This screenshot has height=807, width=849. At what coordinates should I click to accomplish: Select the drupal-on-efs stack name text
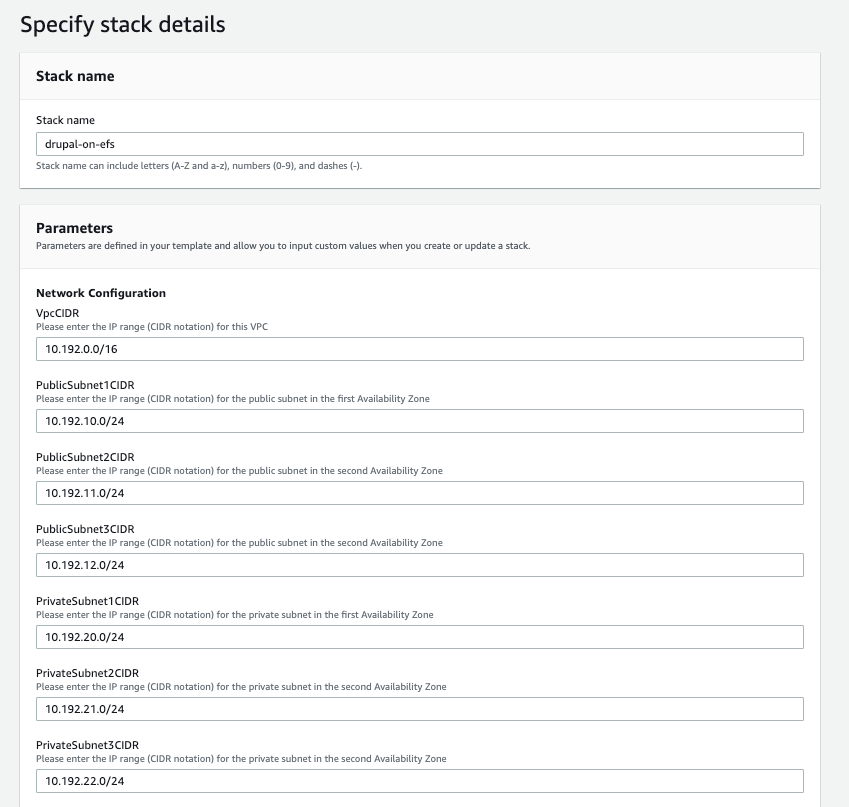[x=85, y=143]
